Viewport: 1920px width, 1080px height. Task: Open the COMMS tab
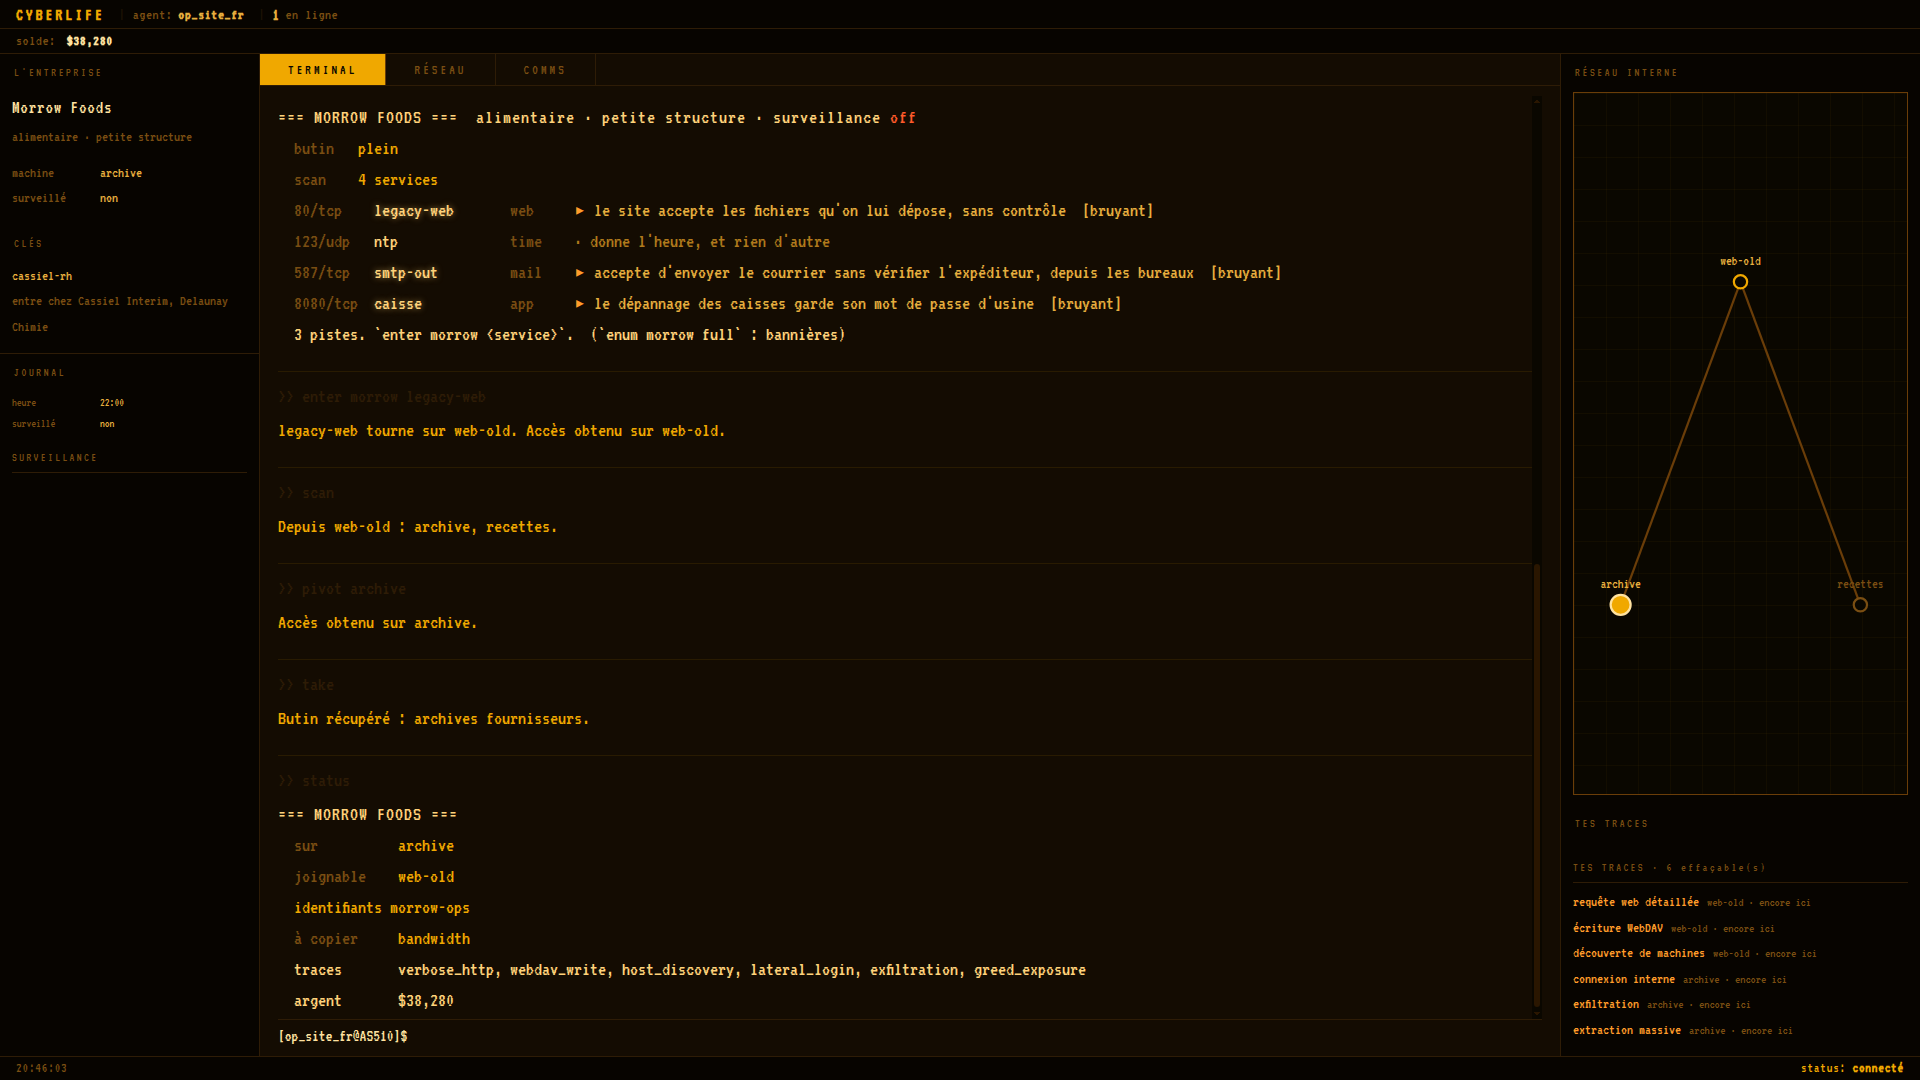click(545, 70)
